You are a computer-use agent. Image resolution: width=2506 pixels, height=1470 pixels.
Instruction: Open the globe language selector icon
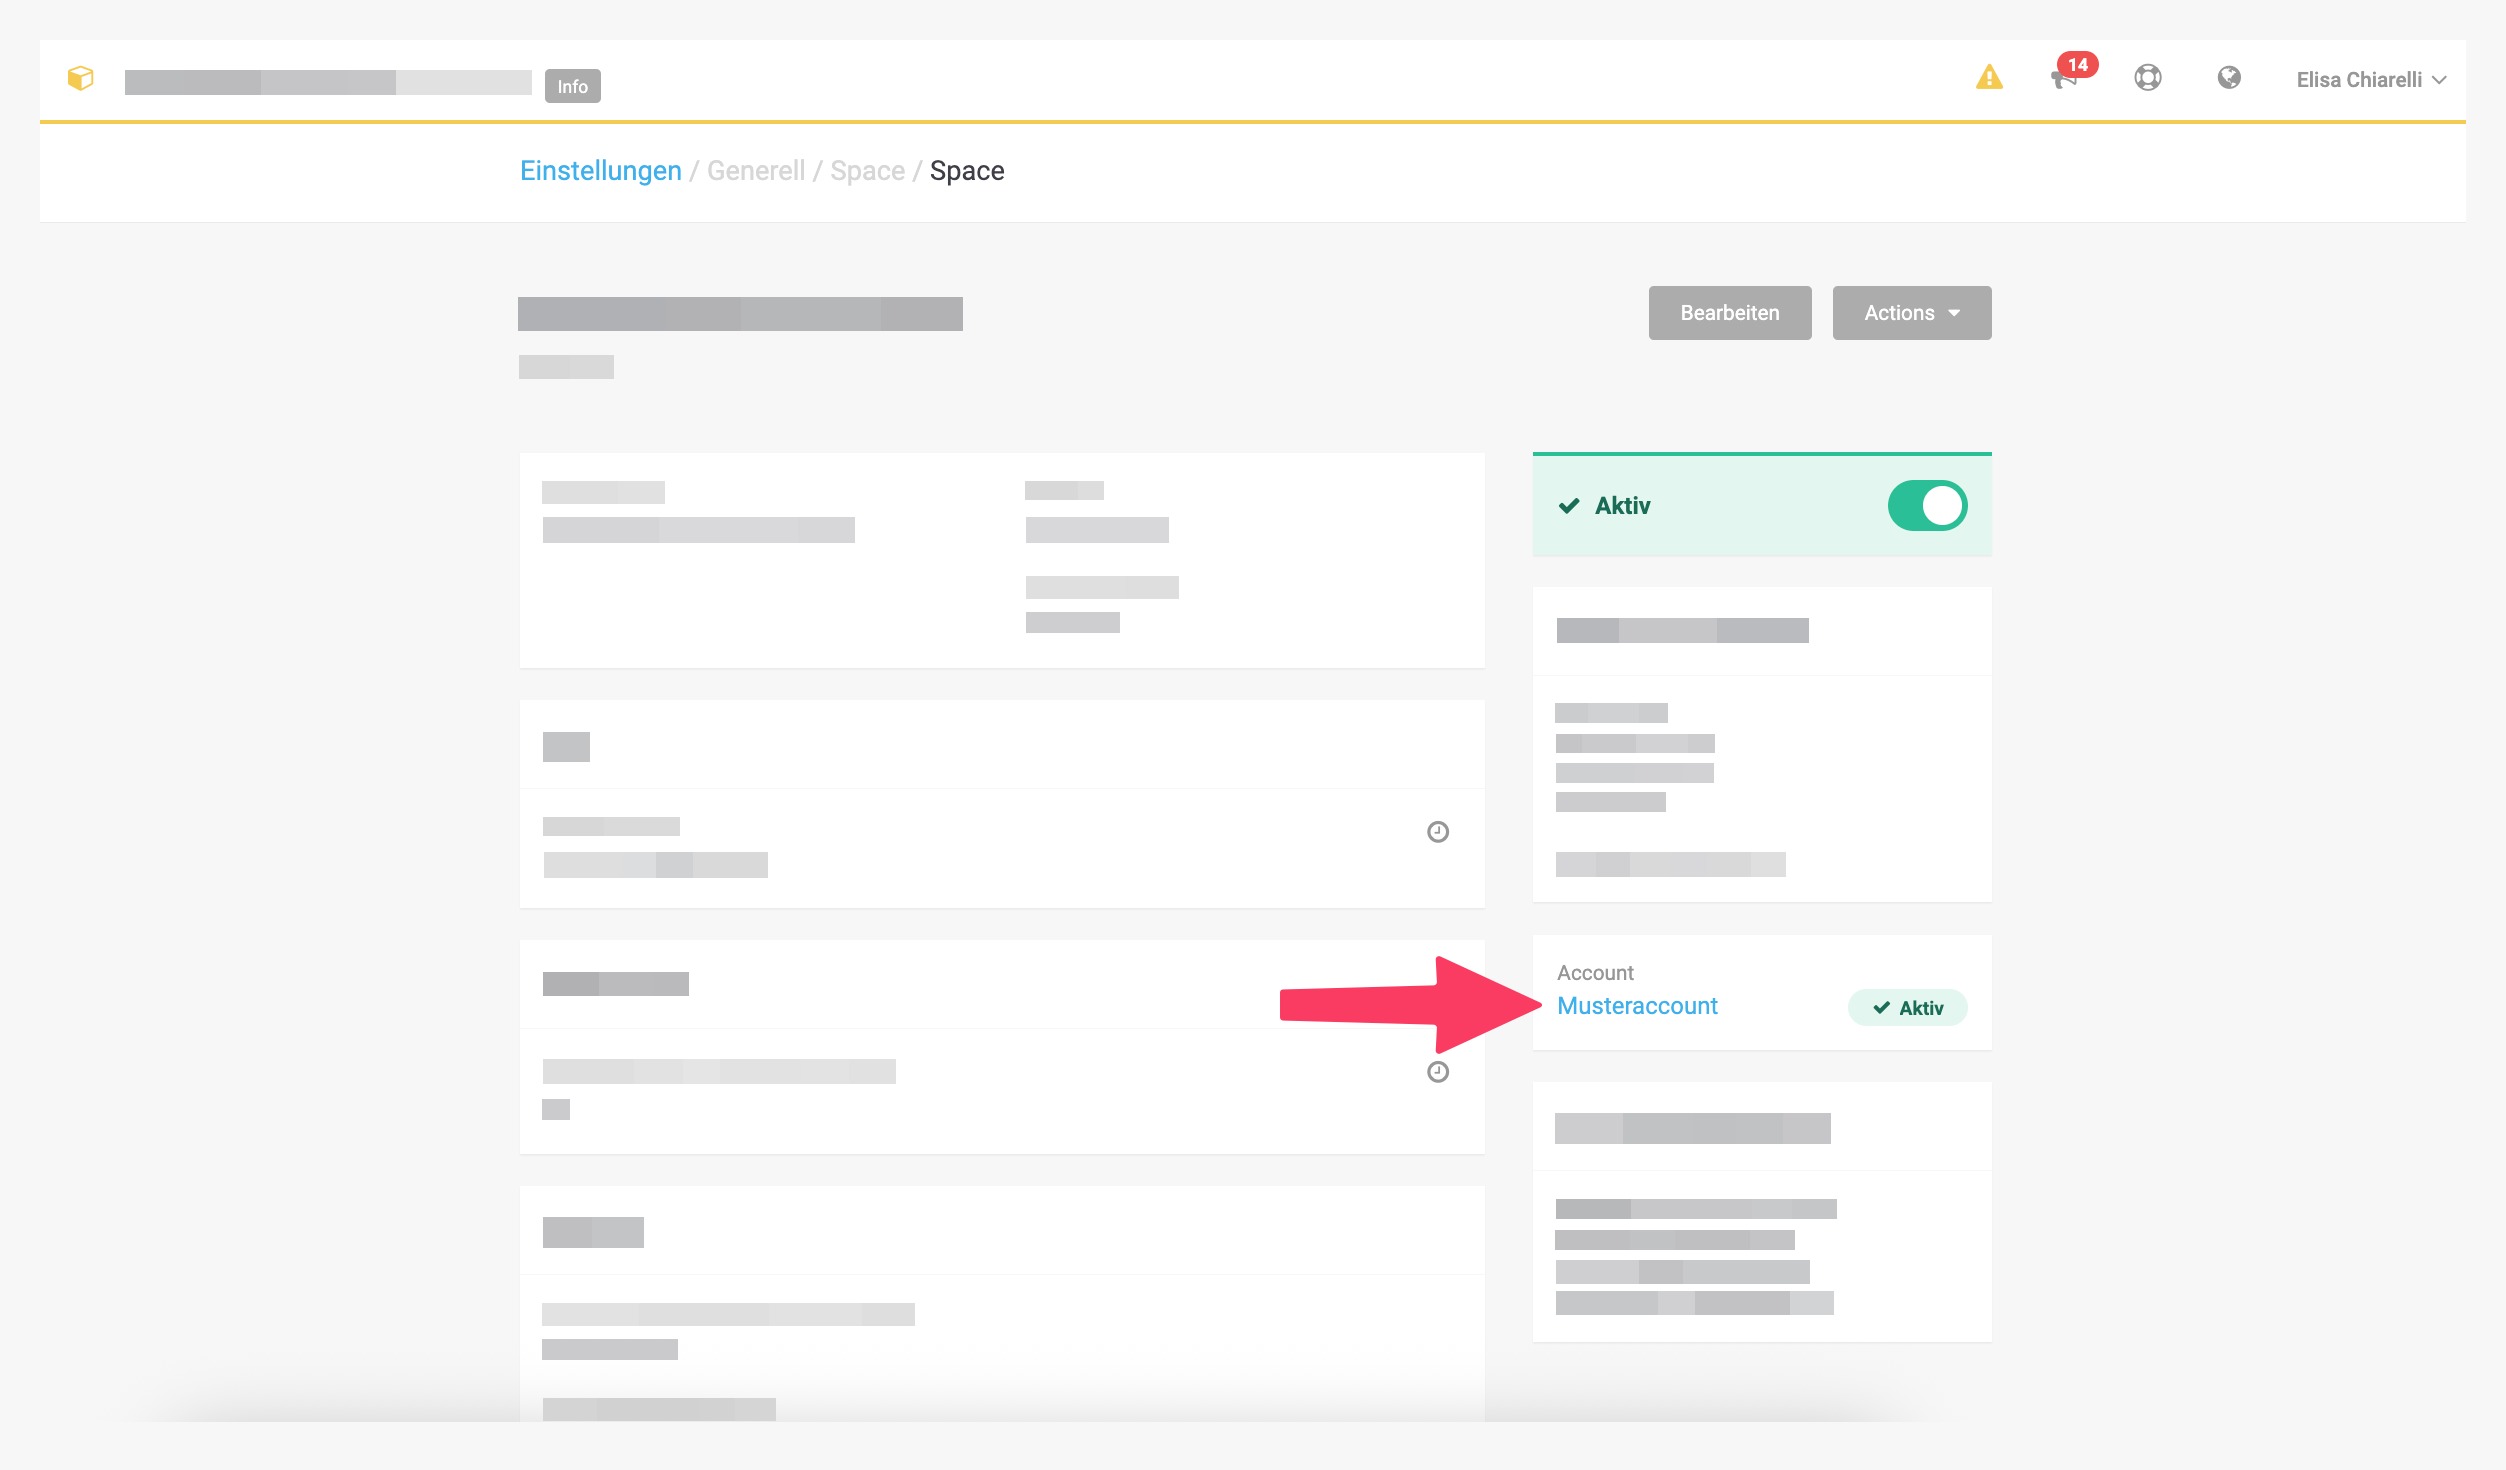pyautogui.click(x=2229, y=78)
